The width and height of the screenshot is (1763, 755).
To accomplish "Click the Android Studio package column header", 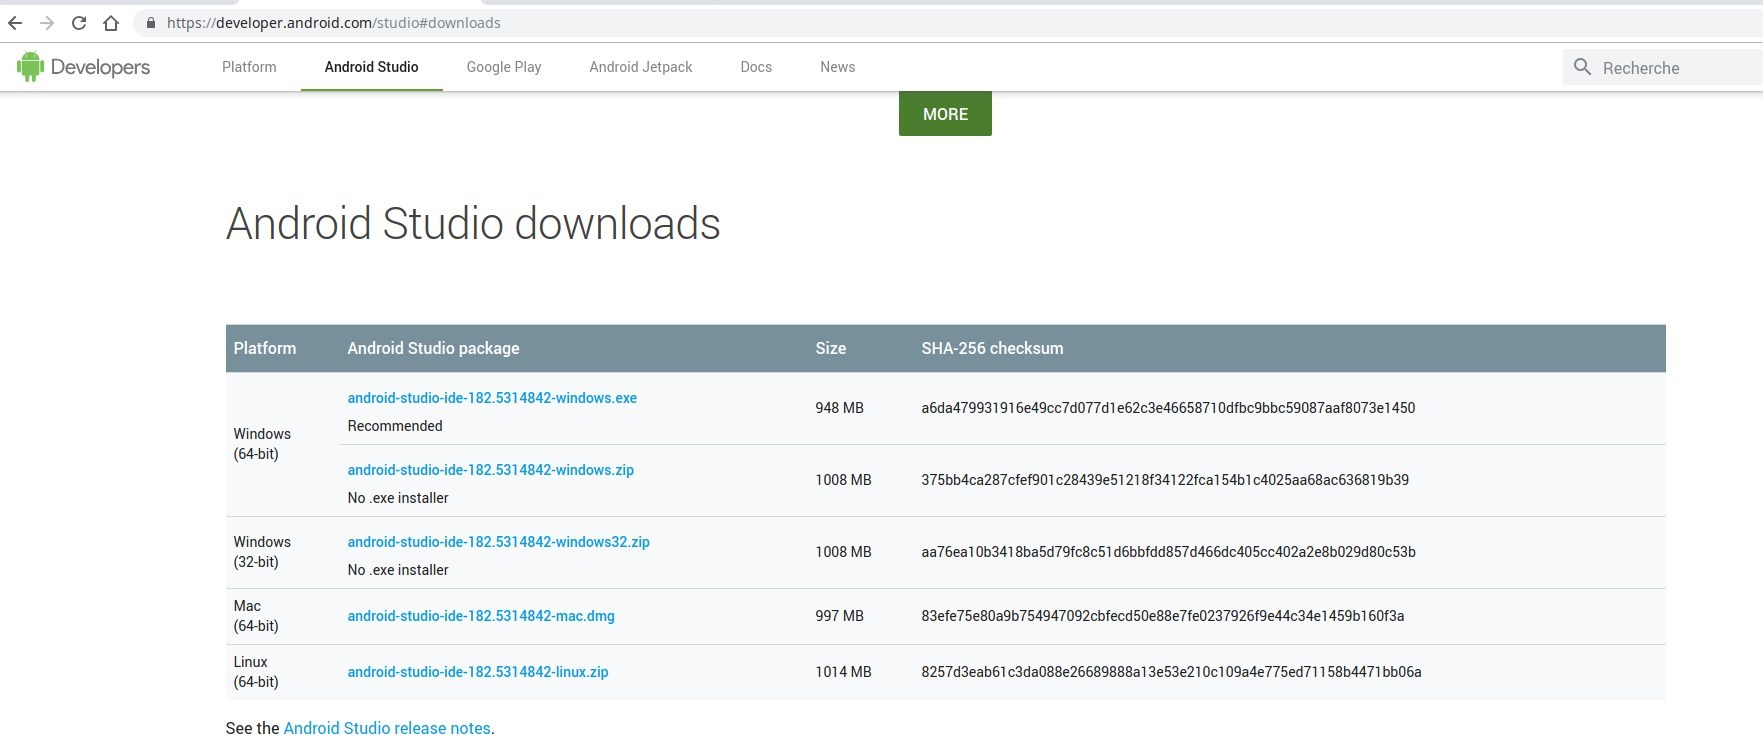I will click(433, 348).
